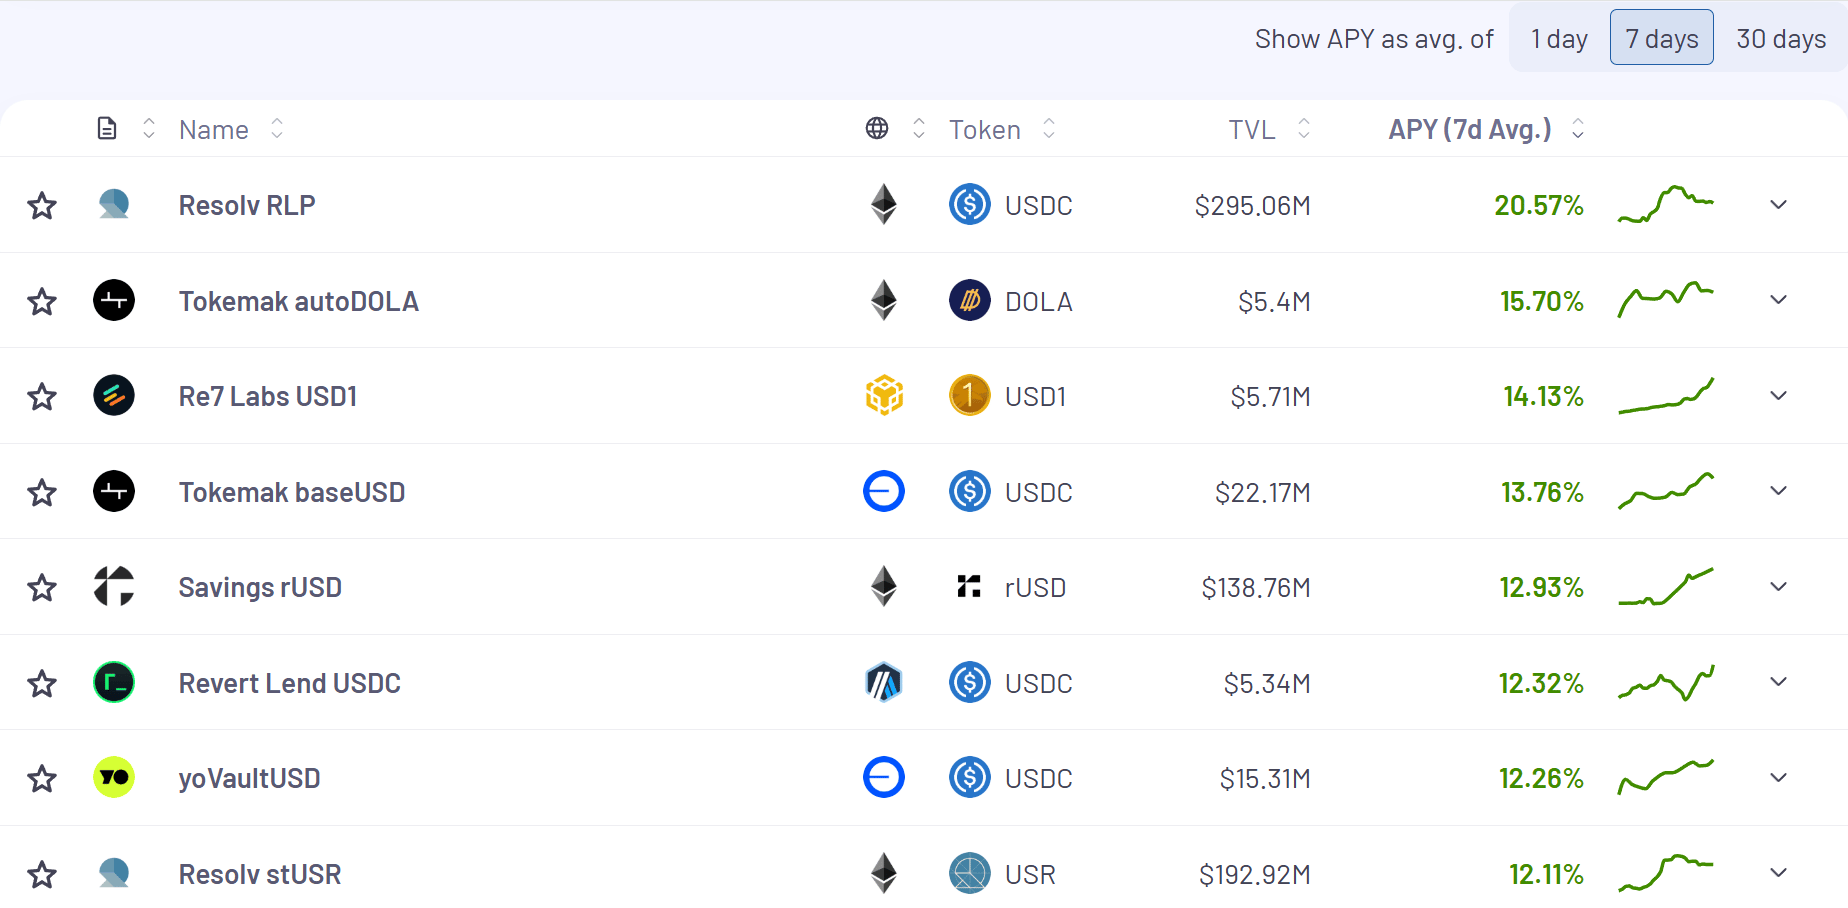Toggle the favorite star for yoVaultUSD
1848x908 pixels.
(x=42, y=779)
